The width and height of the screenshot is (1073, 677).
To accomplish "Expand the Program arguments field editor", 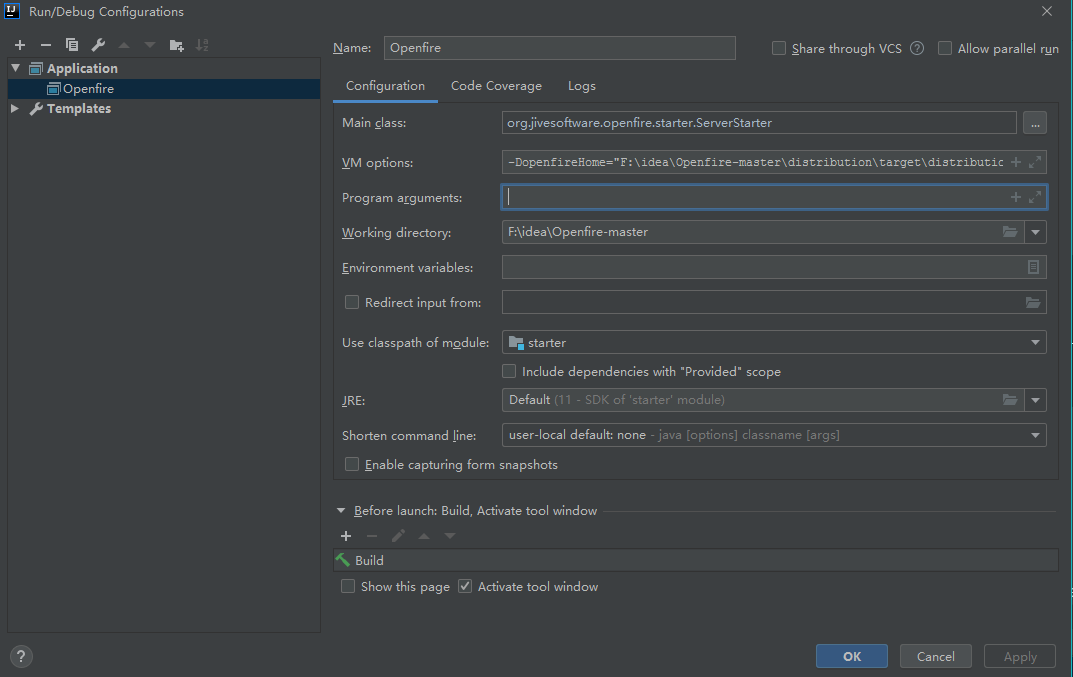I will [1035, 197].
